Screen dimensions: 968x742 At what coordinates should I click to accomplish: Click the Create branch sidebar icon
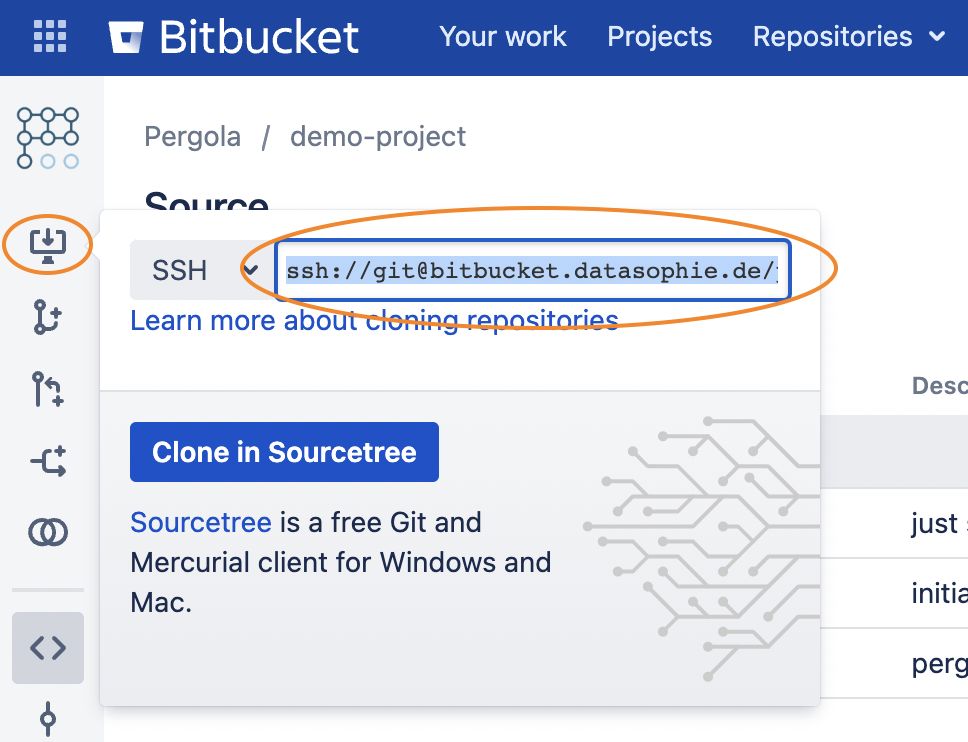pos(48,317)
